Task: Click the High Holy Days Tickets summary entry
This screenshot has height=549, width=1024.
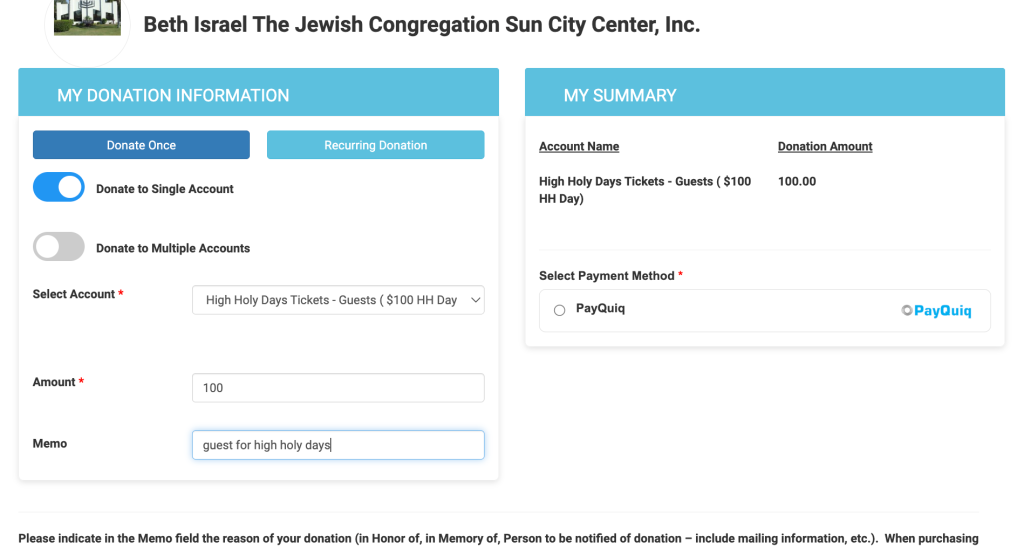Action: point(645,190)
